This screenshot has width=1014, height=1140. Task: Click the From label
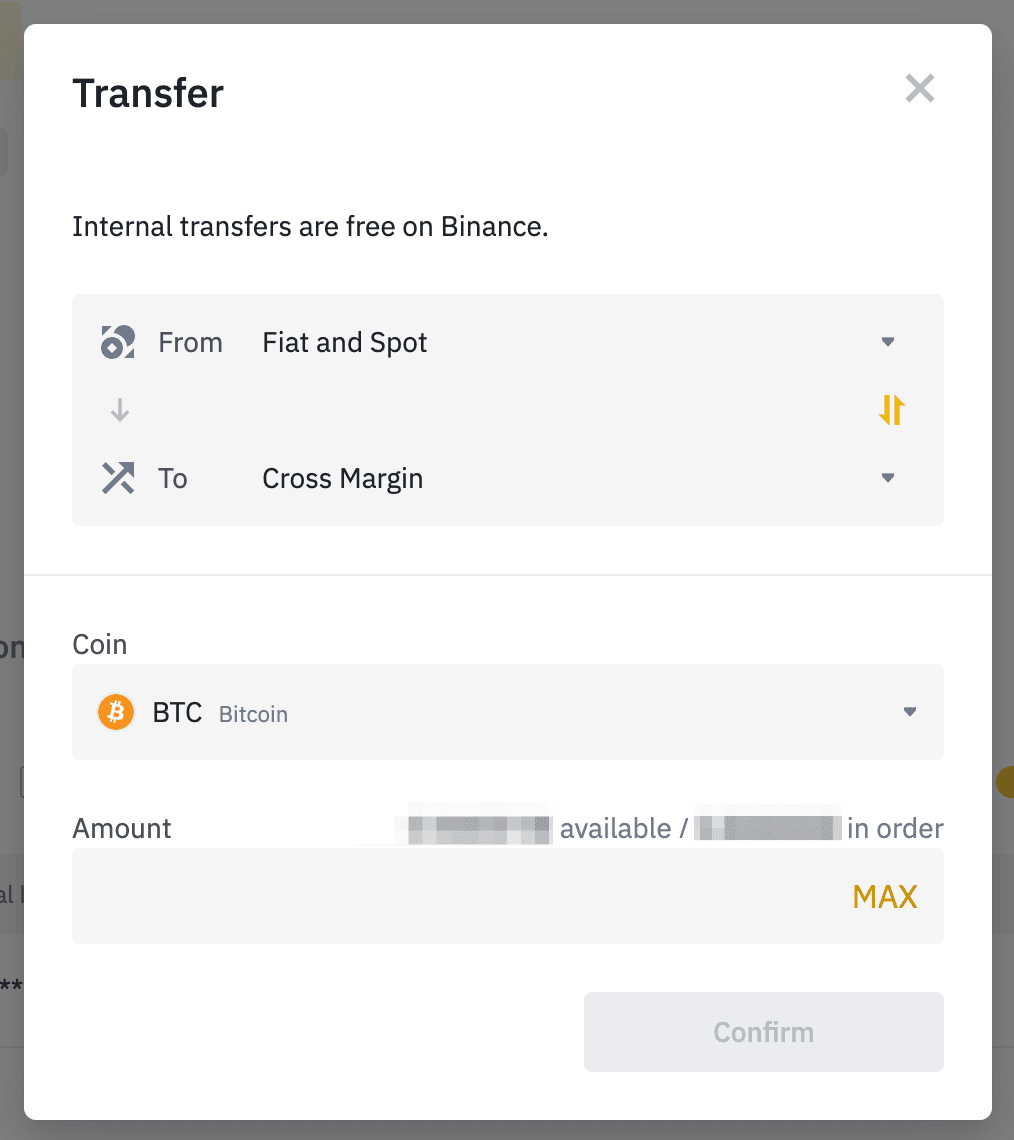[190, 343]
